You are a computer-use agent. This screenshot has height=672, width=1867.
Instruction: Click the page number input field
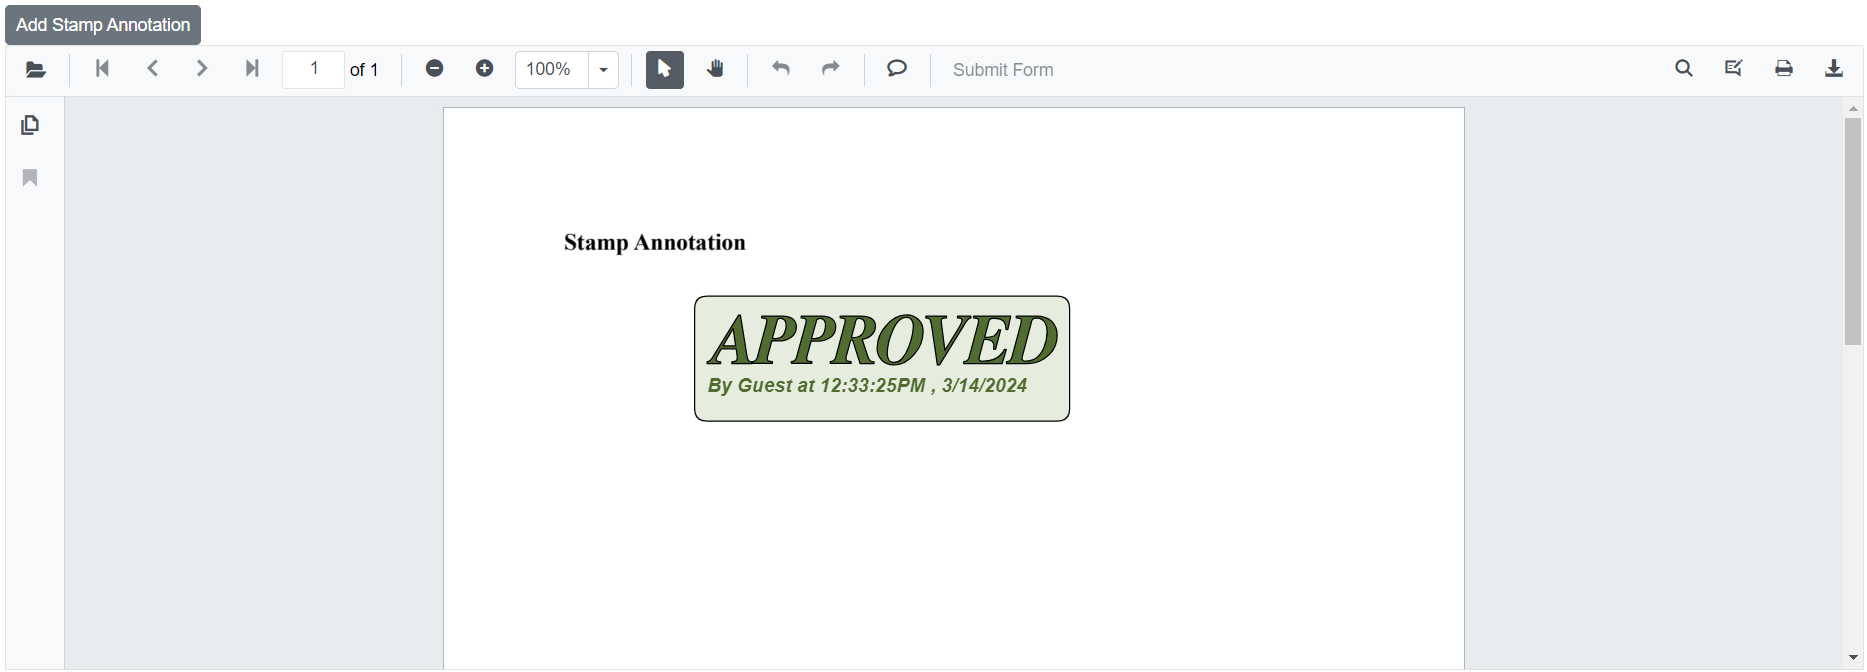[314, 69]
